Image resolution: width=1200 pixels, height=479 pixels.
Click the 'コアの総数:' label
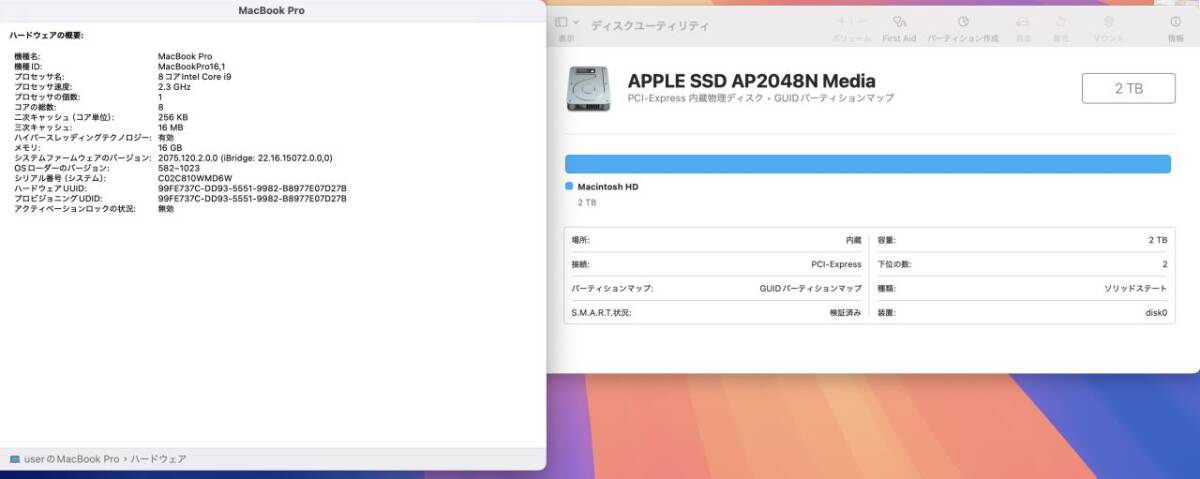(35, 107)
